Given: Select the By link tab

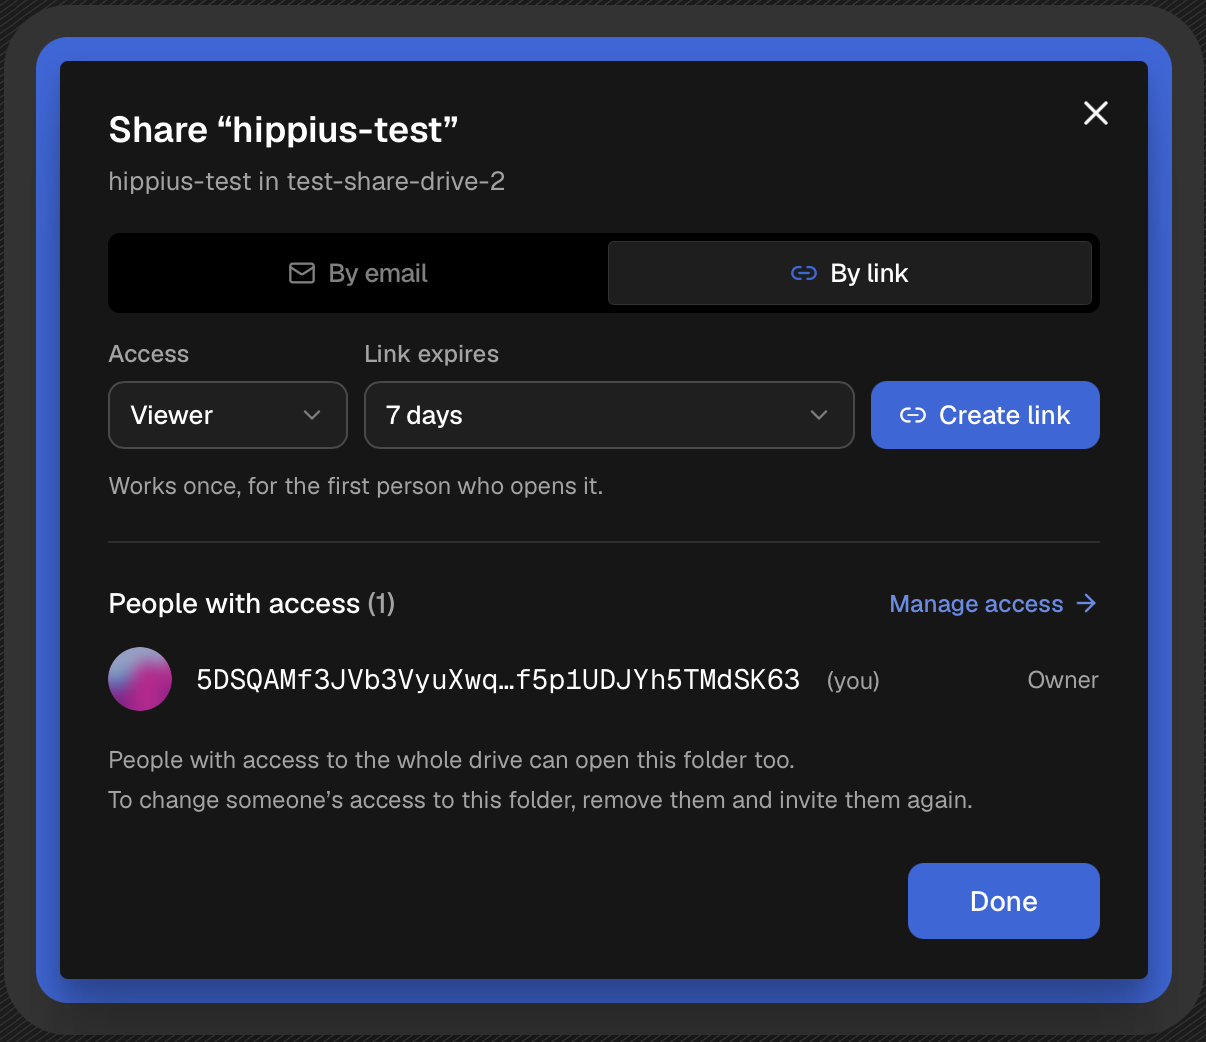Looking at the screenshot, I should tap(850, 273).
